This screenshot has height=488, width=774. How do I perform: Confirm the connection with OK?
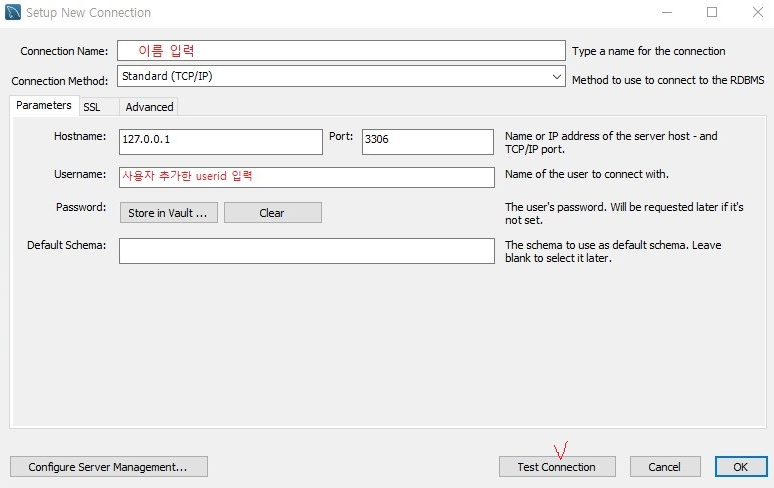coord(740,467)
